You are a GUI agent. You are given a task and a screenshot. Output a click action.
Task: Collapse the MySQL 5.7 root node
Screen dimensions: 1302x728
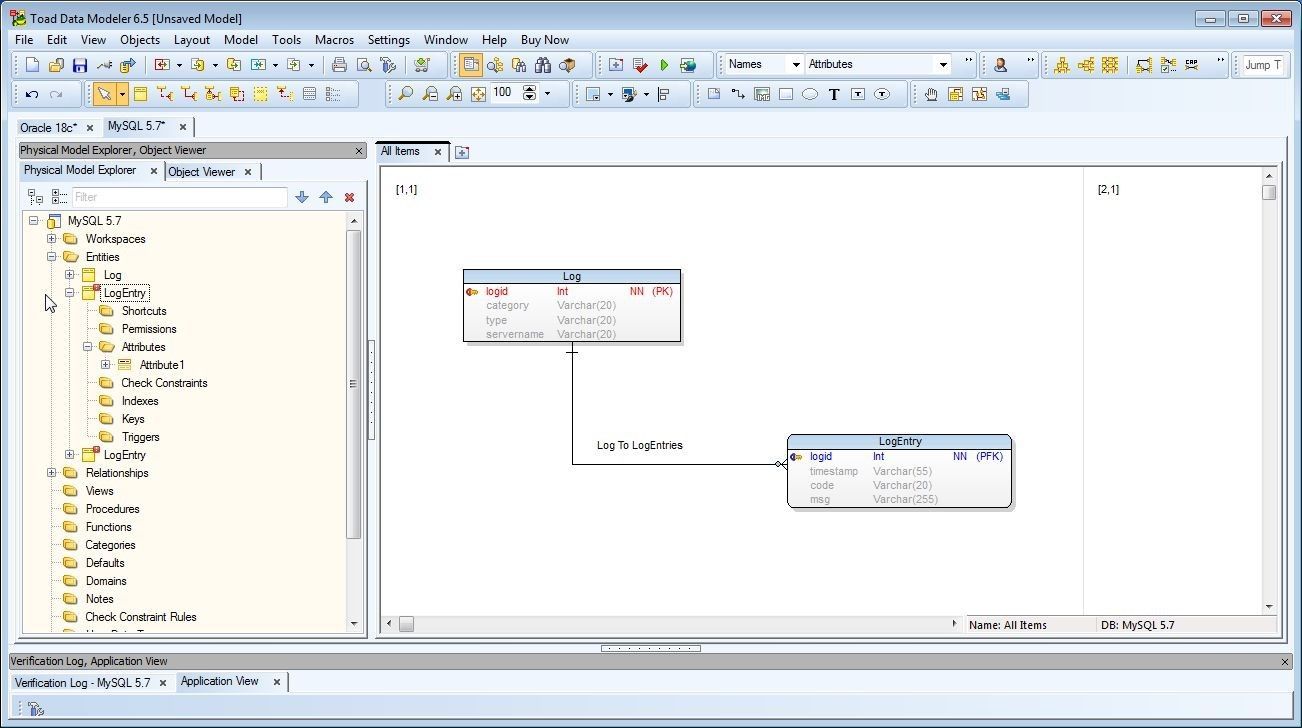34,221
